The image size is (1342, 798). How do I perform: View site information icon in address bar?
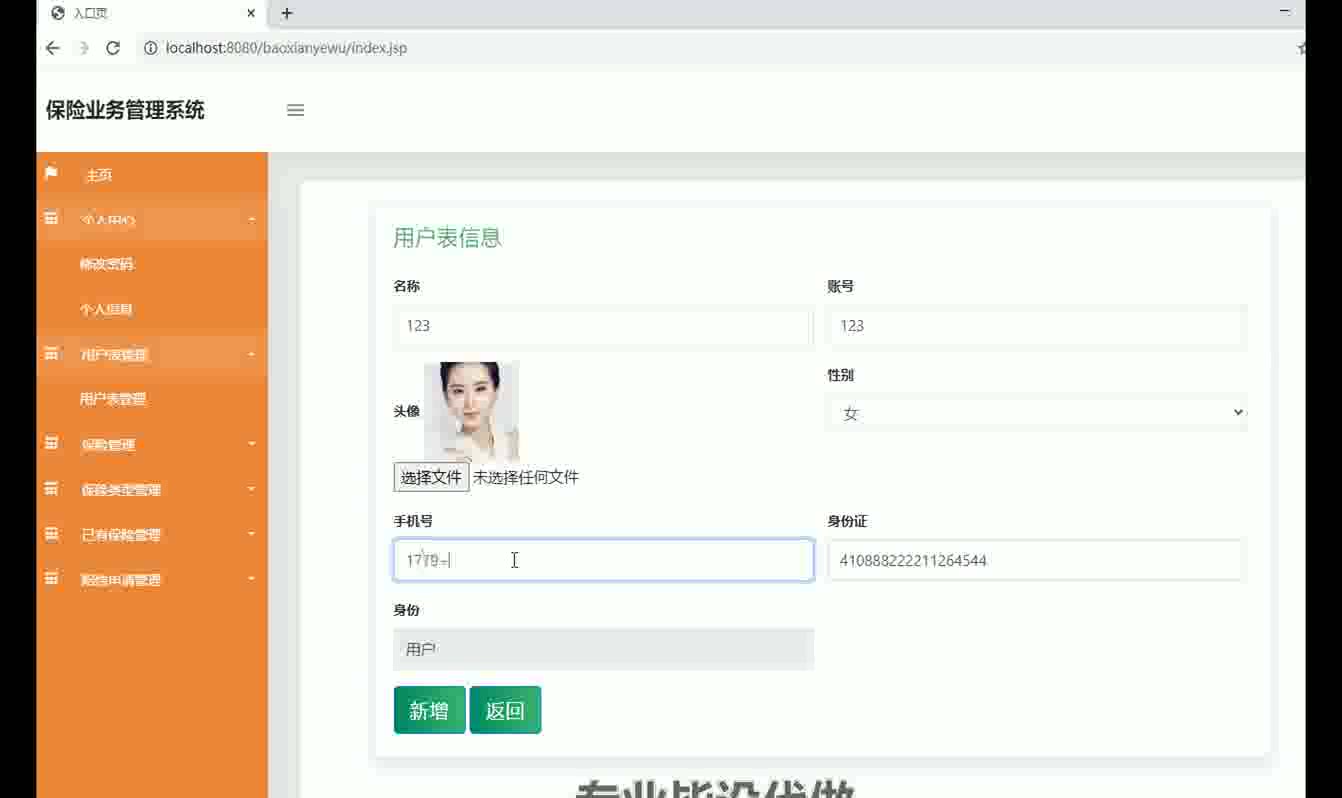tap(151, 48)
